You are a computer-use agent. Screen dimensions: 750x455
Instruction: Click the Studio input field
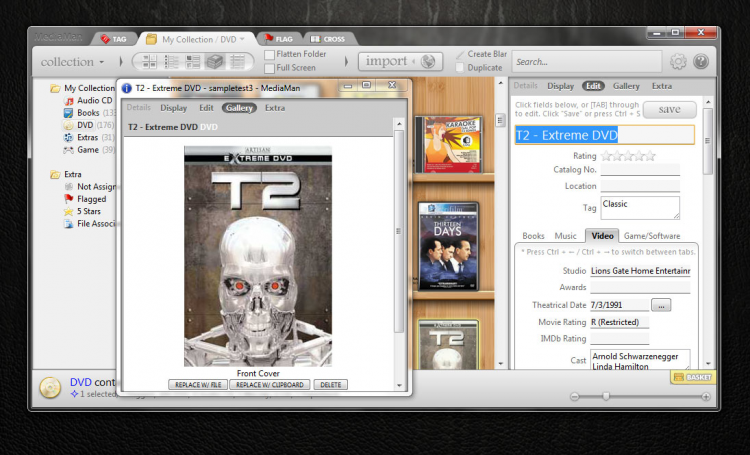(640, 271)
